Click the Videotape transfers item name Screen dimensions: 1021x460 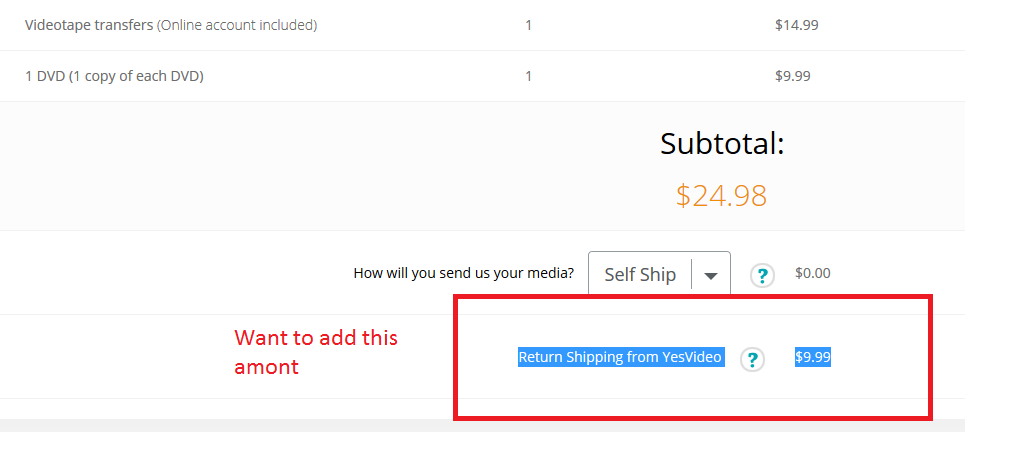[89, 25]
